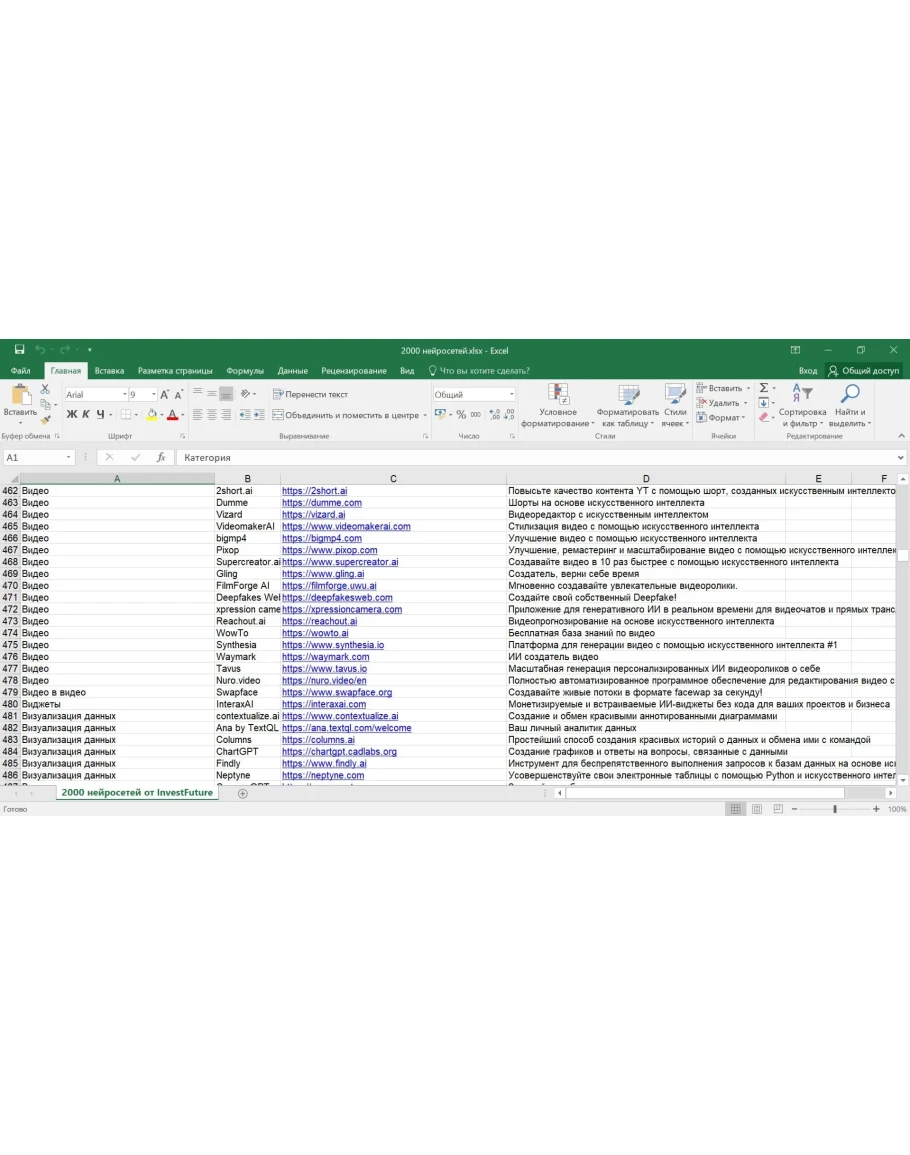This screenshot has width=910, height=1155.
Task: Click the Insert Function fx icon
Action: [x=161, y=457]
